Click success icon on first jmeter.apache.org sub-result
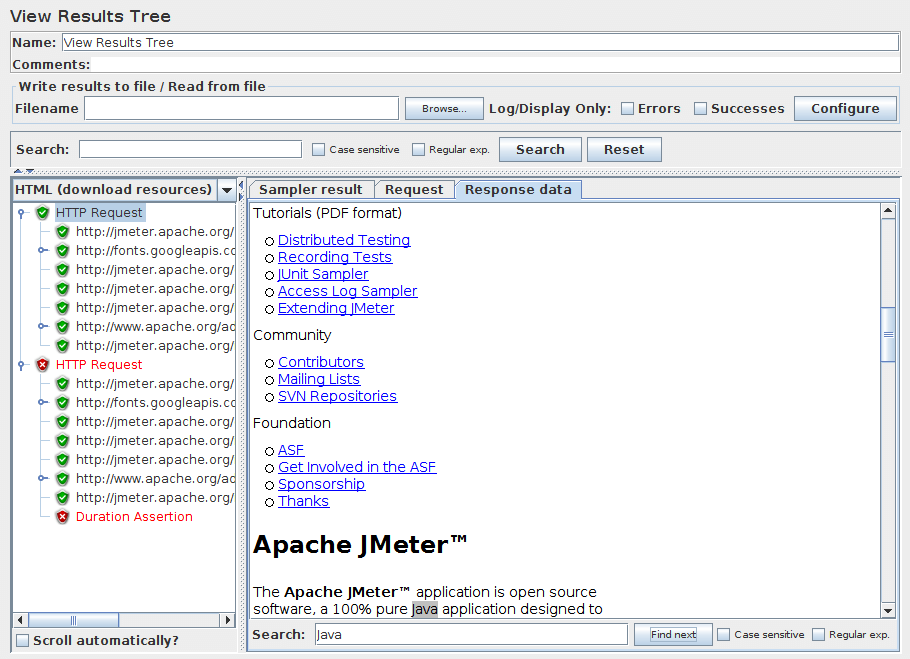The height and width of the screenshot is (659, 910). click(60, 231)
